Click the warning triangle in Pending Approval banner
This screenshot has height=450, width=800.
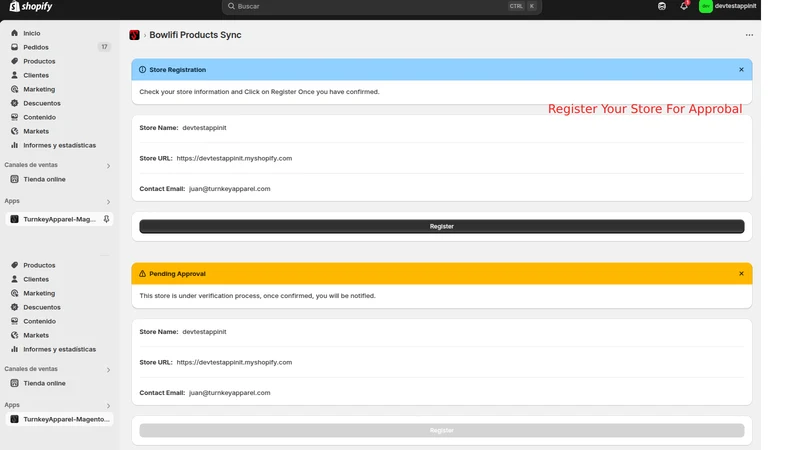click(142, 274)
